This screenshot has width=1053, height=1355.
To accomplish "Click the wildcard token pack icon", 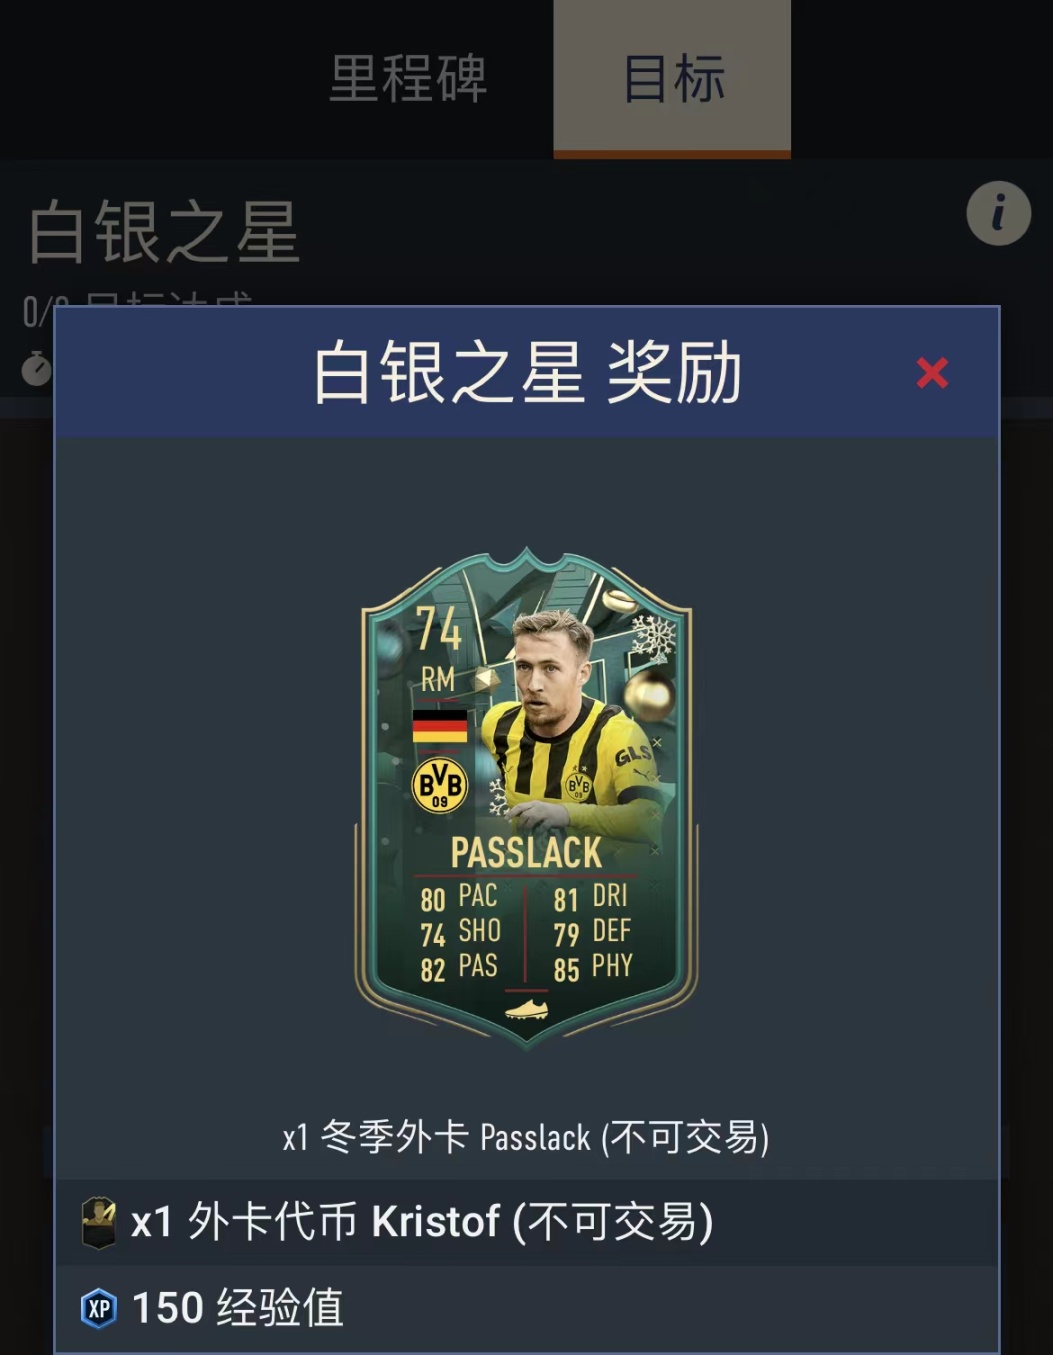I will coord(98,1222).
